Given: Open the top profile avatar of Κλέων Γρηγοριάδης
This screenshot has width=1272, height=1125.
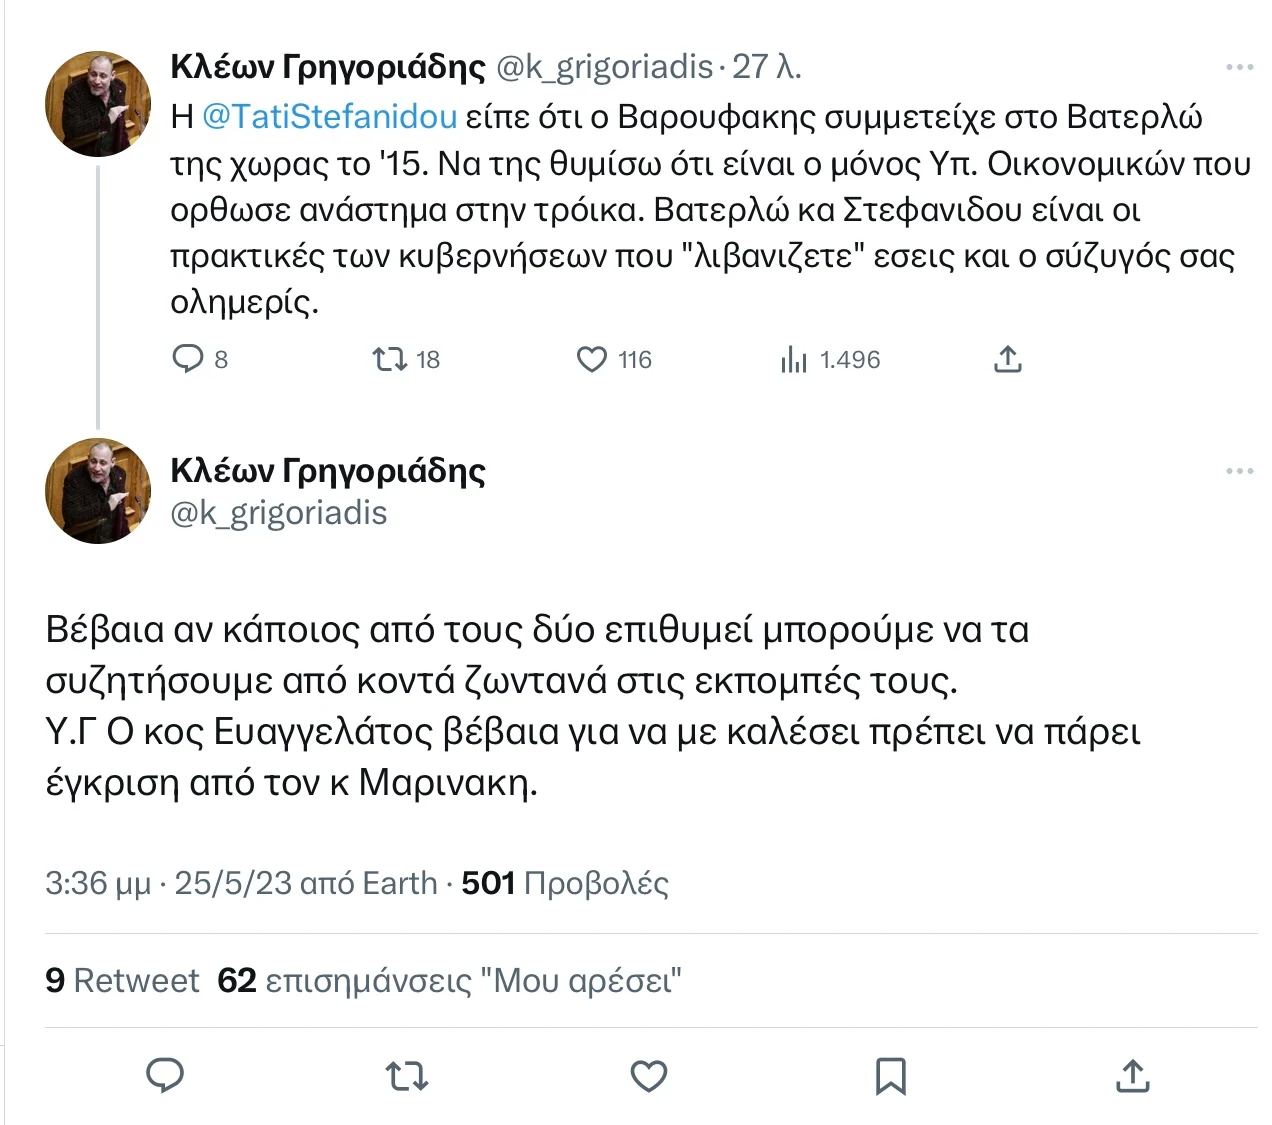Looking at the screenshot, I should (x=98, y=104).
